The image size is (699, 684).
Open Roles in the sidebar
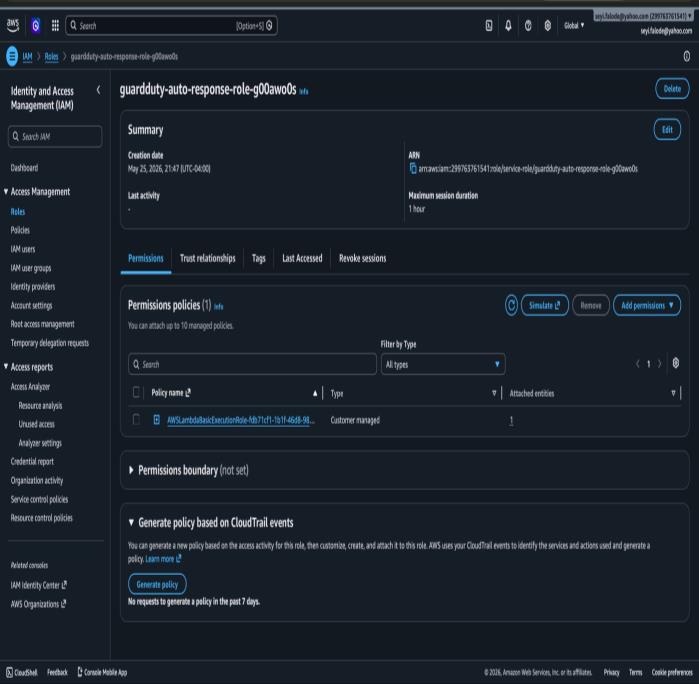(x=18, y=212)
